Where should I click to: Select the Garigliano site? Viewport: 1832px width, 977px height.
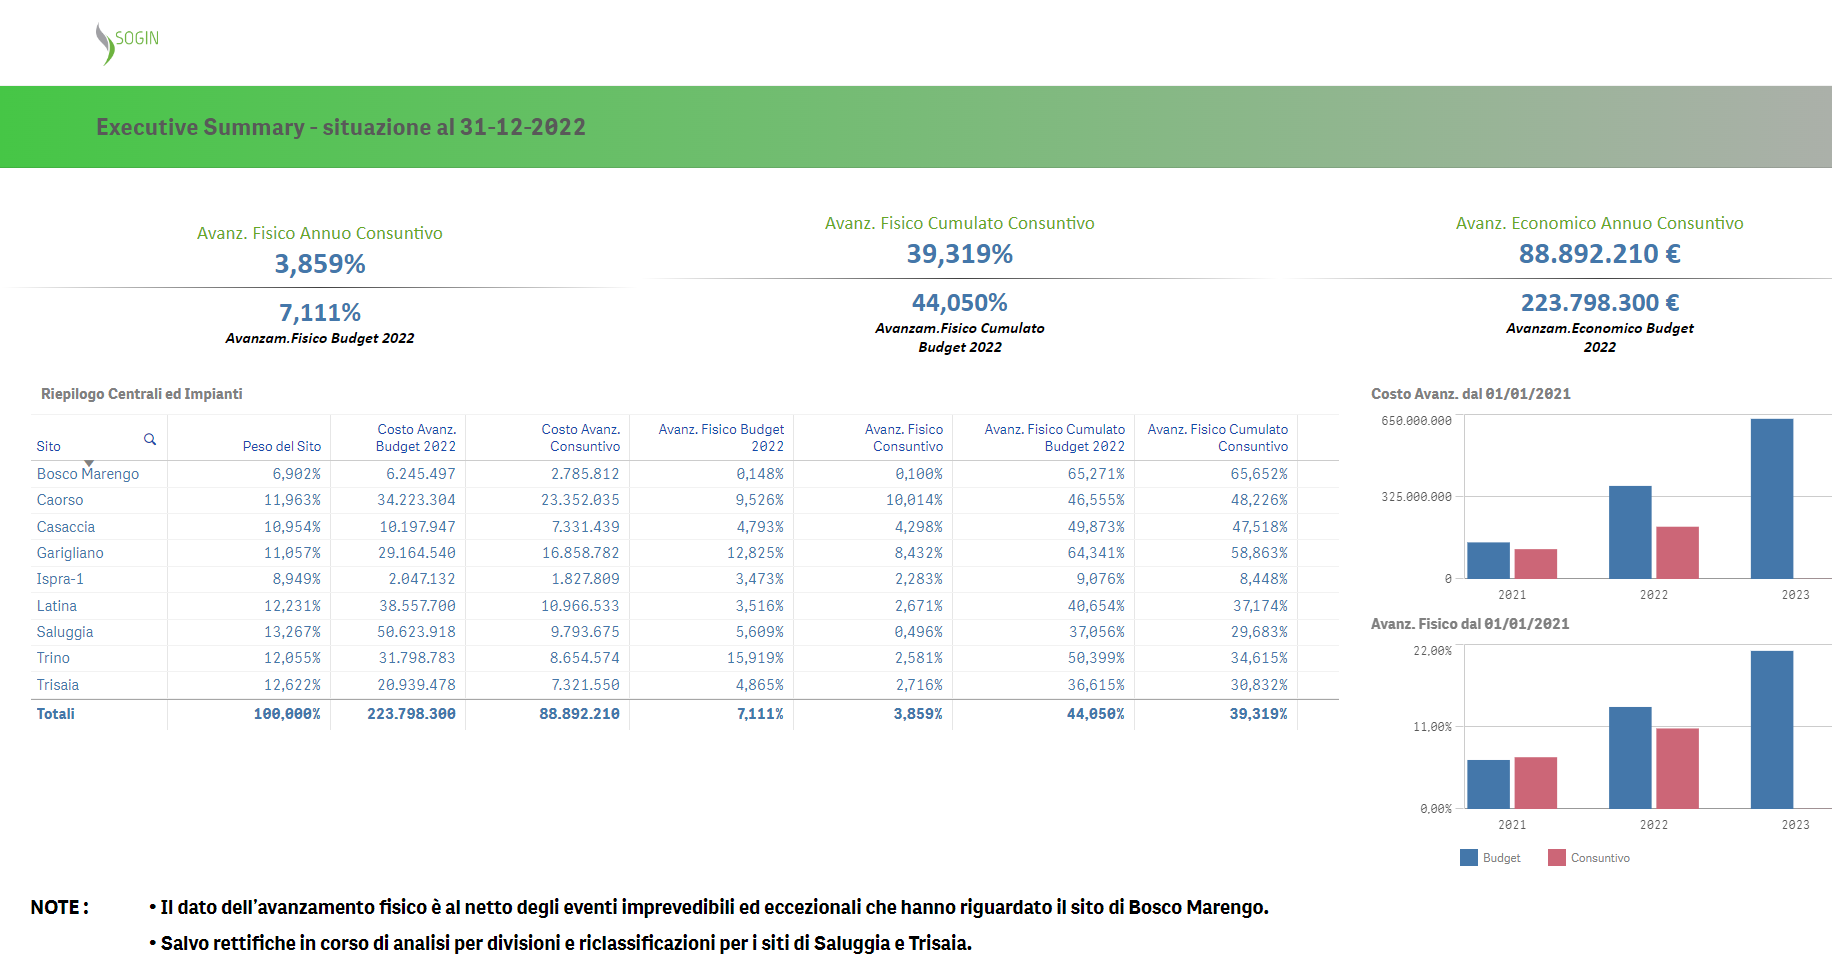(x=70, y=553)
